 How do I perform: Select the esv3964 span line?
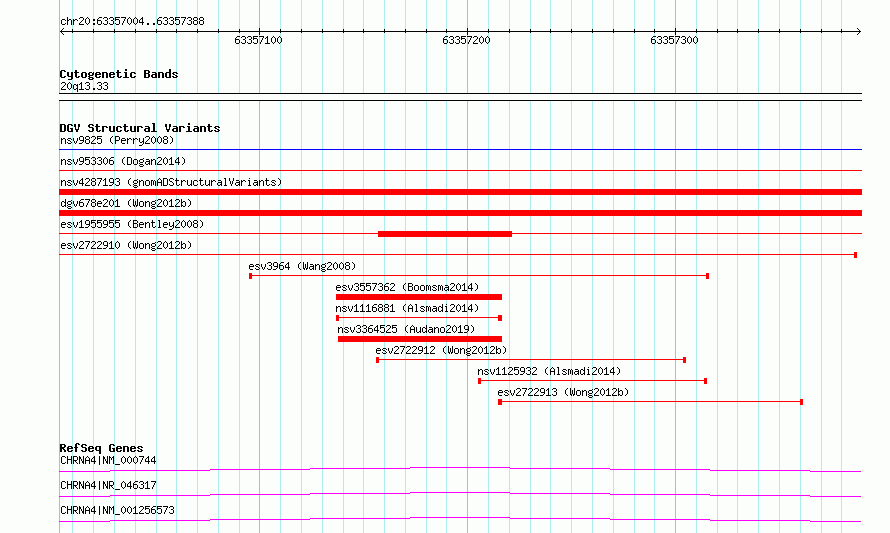pyautogui.click(x=479, y=276)
